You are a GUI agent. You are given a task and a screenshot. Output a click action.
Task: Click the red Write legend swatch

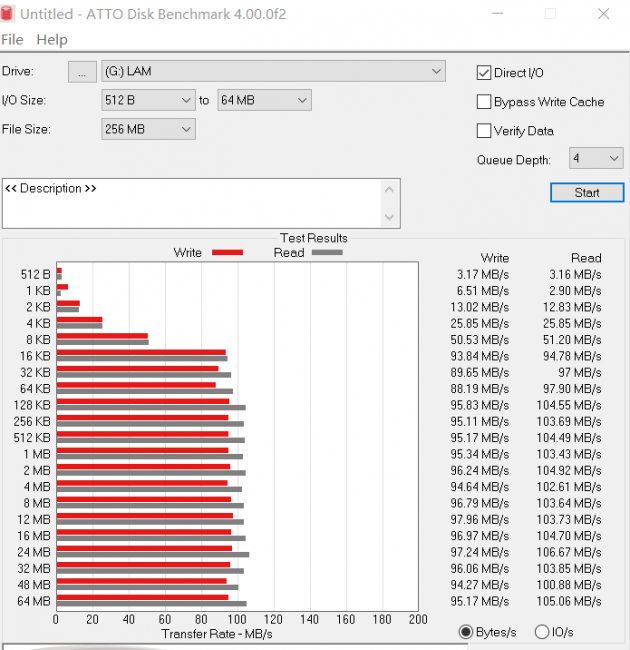coord(227,252)
